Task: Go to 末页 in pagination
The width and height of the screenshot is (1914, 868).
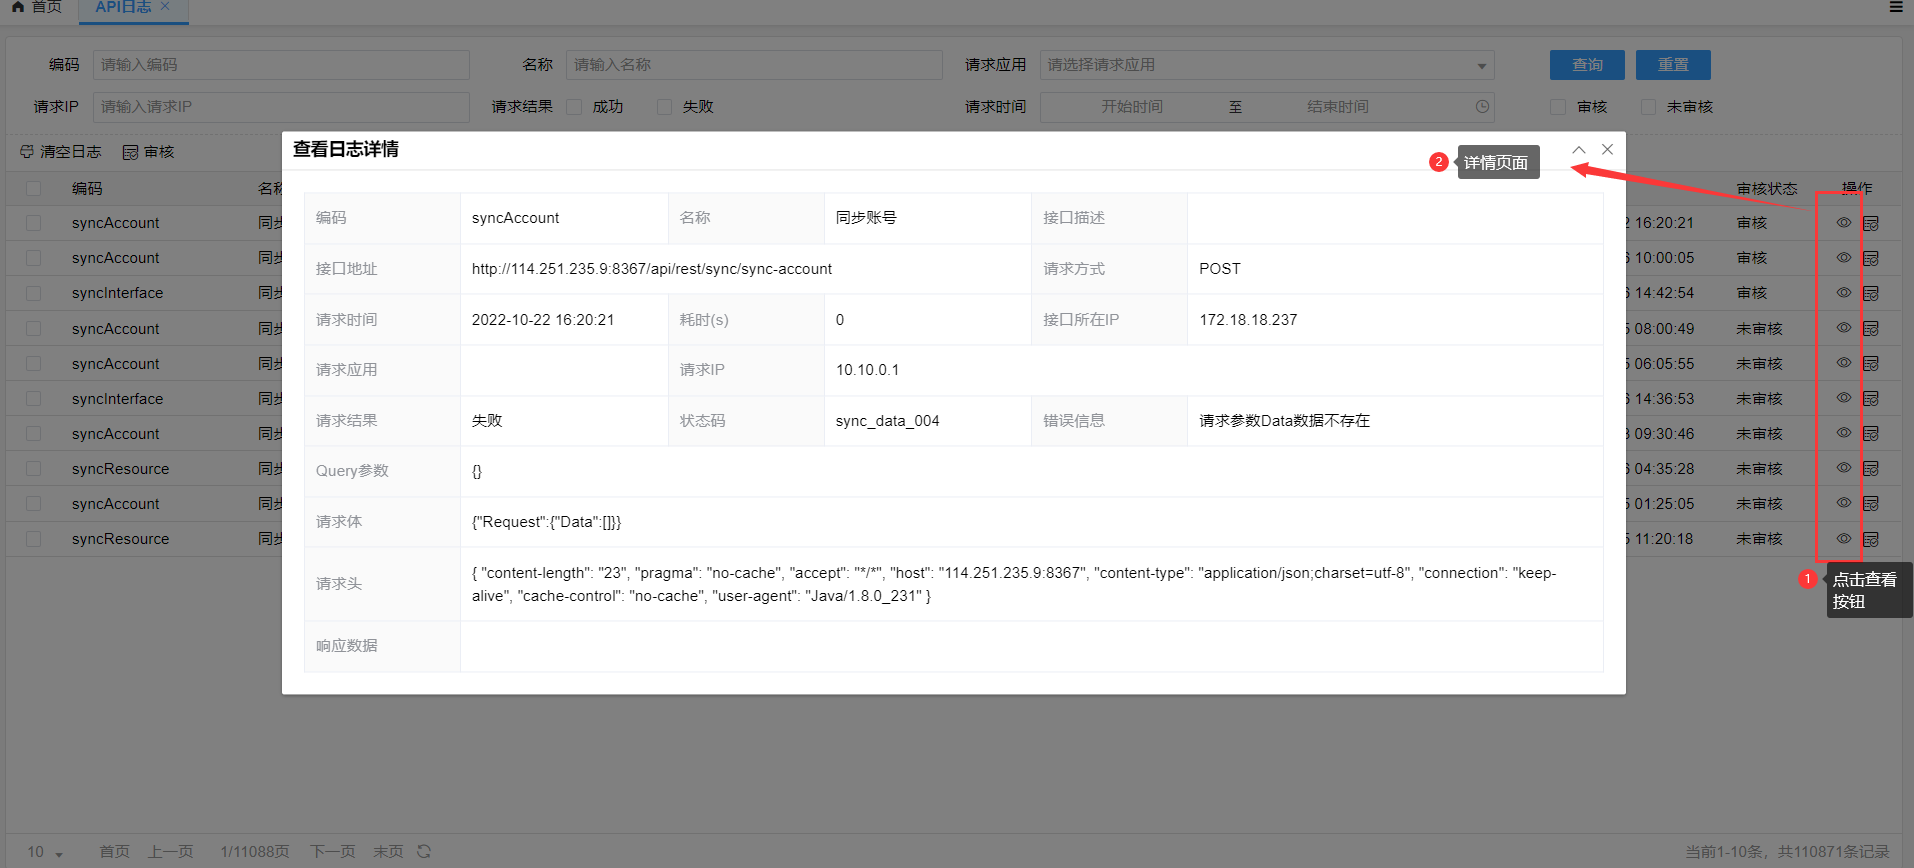Action: click(388, 852)
